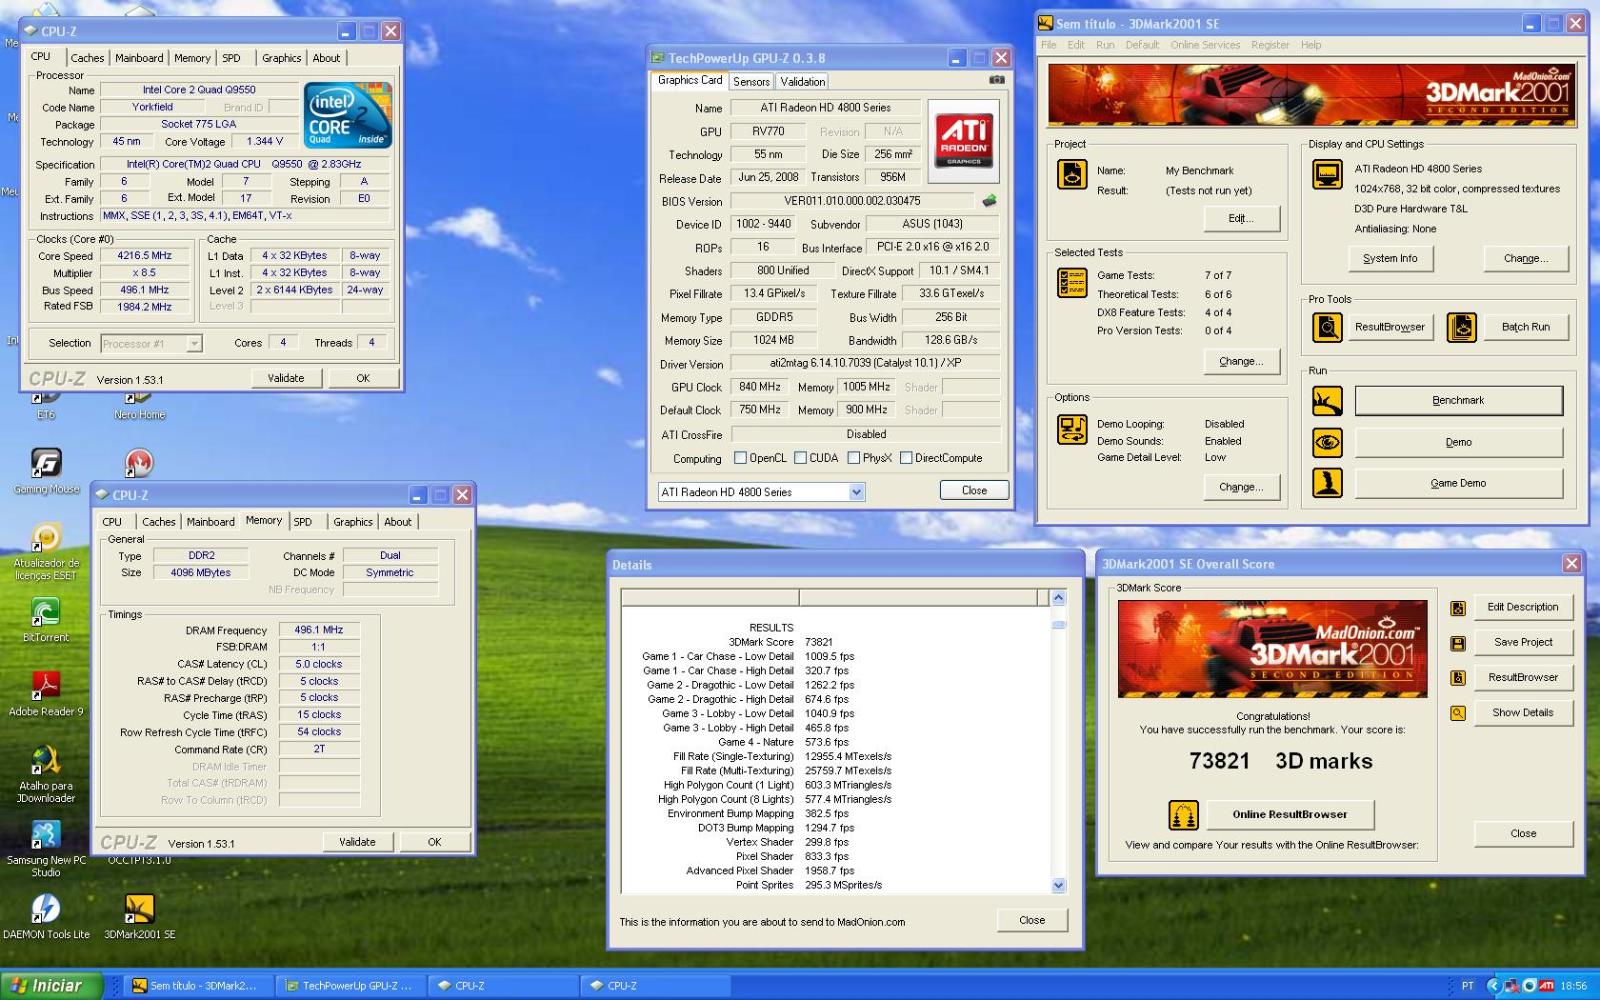The height and width of the screenshot is (1000, 1600).
Task: Click Change... in Display and CPU Settings
Action: [1525, 259]
